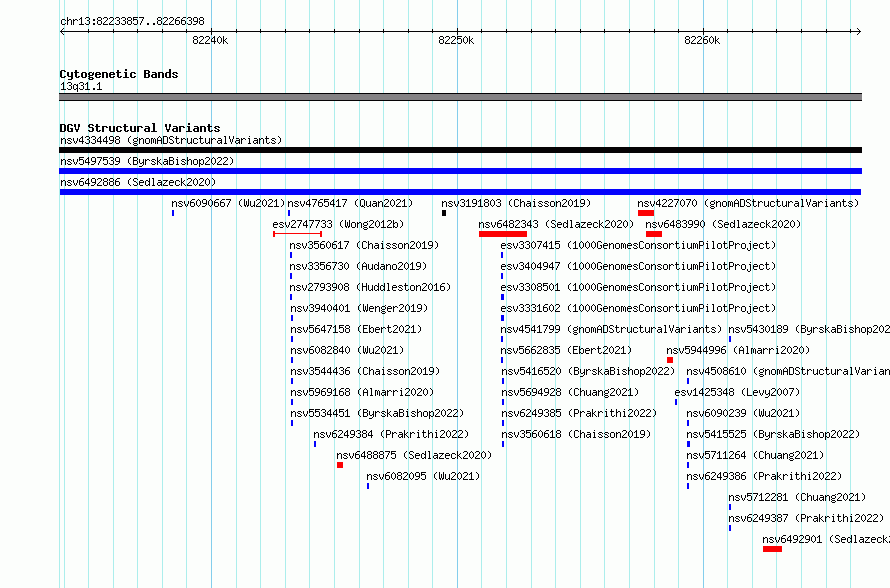Select nsv5944996 (Almarri2020) label
Screen dimensions: 890x588
click(738, 350)
